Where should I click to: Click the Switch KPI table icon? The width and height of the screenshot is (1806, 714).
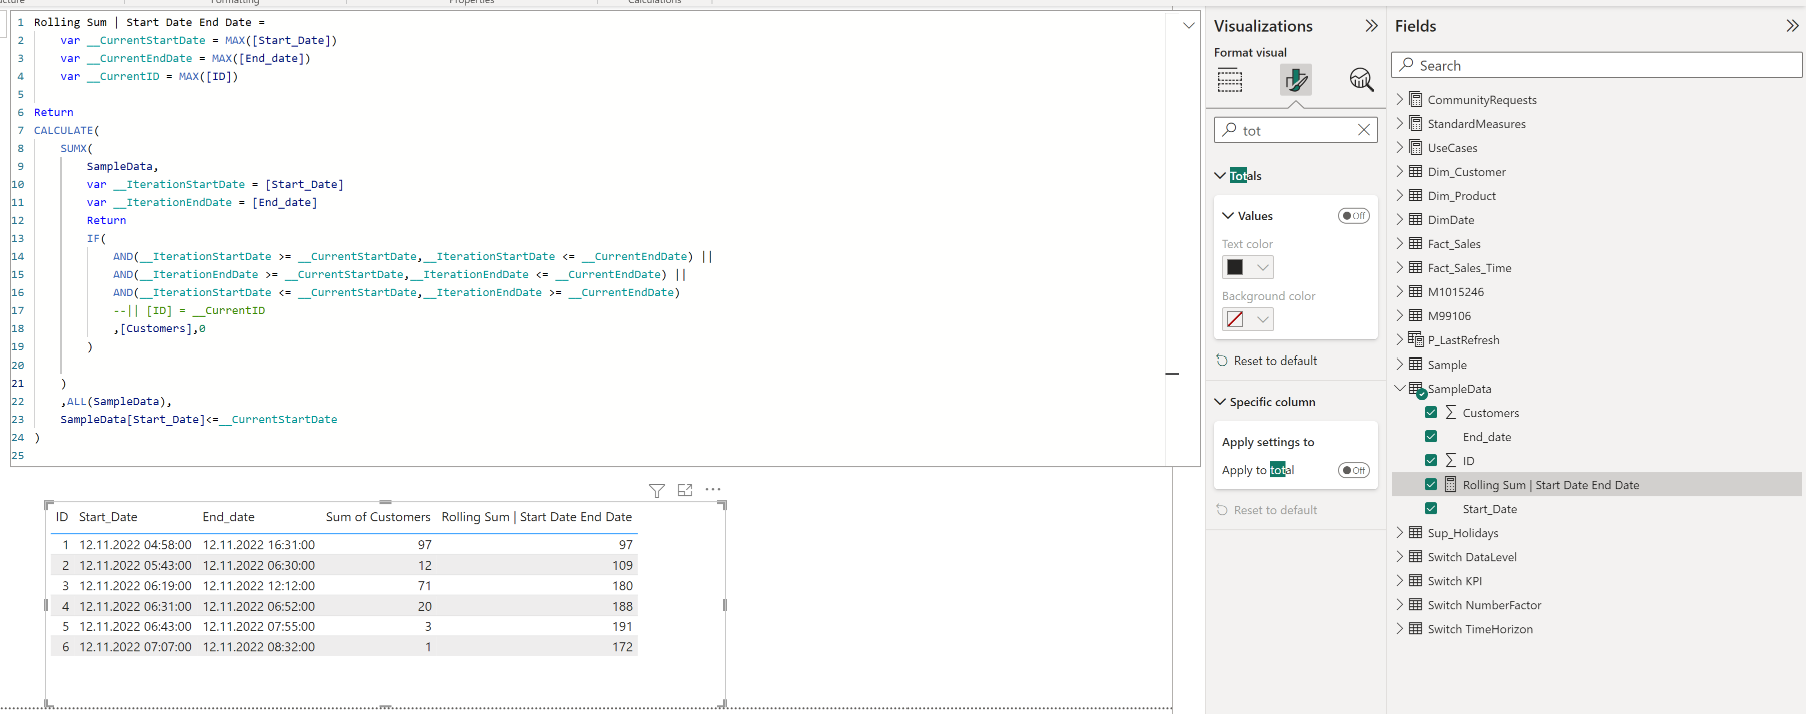pyautogui.click(x=1415, y=580)
